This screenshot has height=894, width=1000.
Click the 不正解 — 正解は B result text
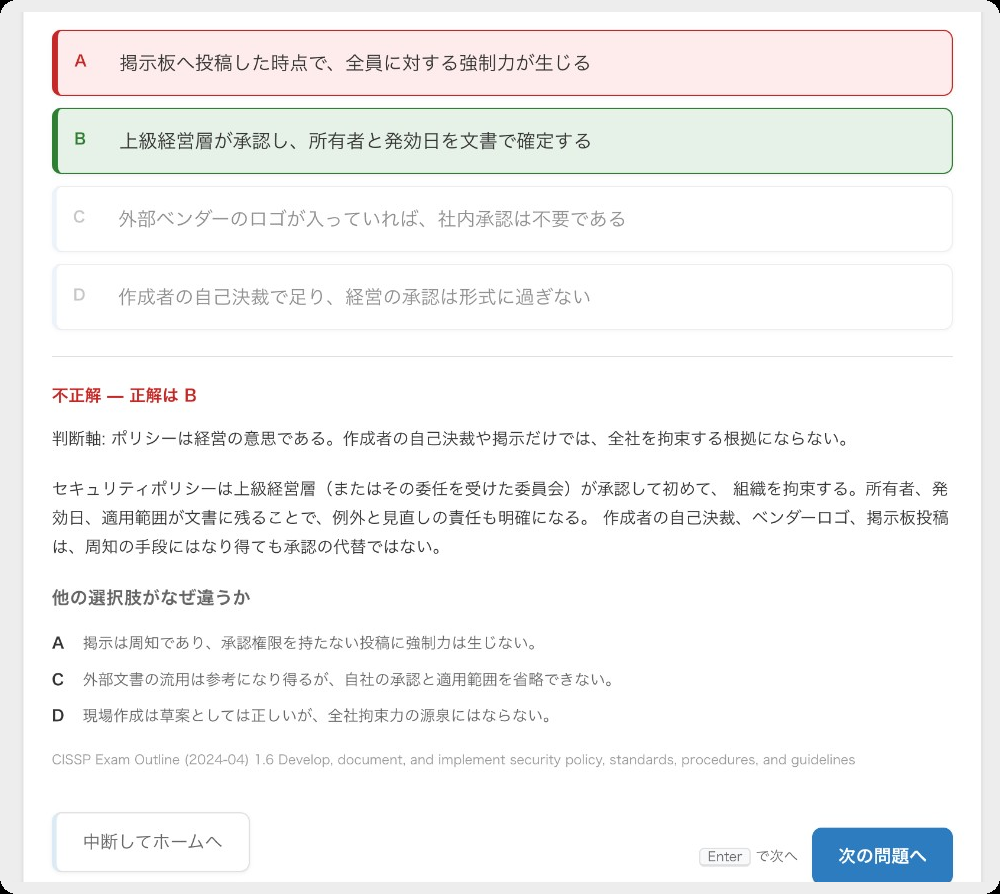[x=124, y=396]
